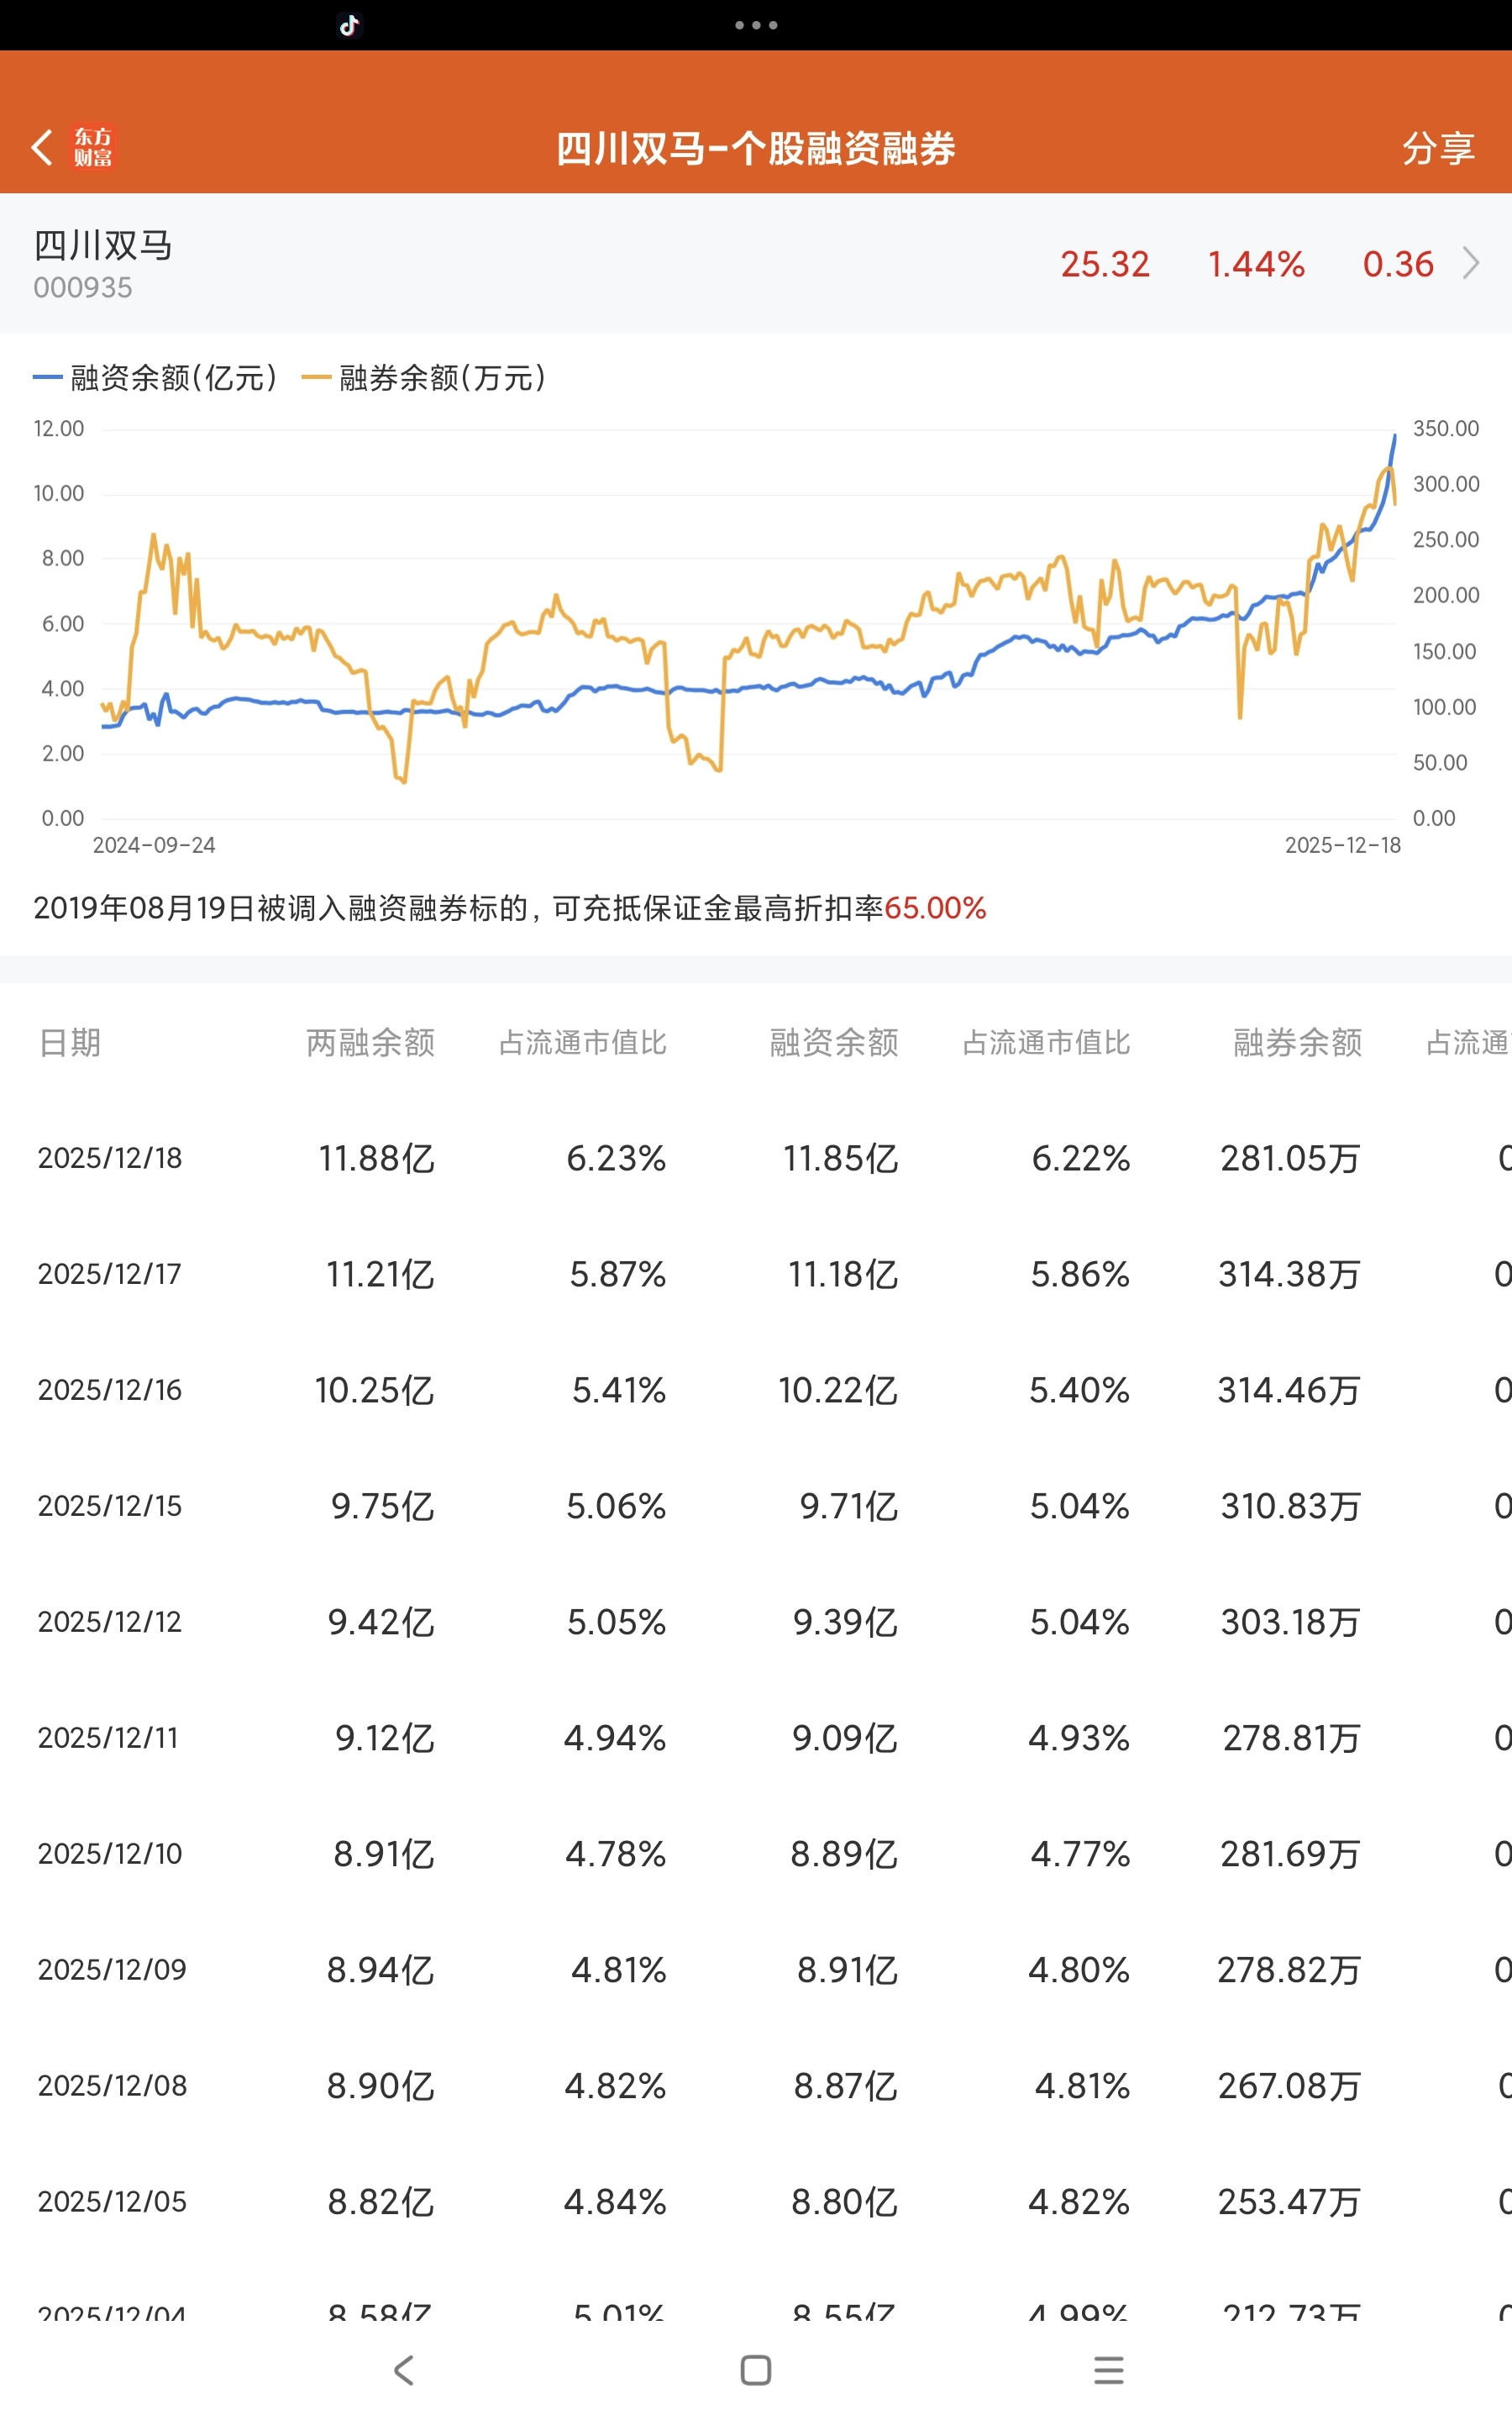
Task: Open the recent apps navigation button
Action: pyautogui.click(x=1108, y=2369)
